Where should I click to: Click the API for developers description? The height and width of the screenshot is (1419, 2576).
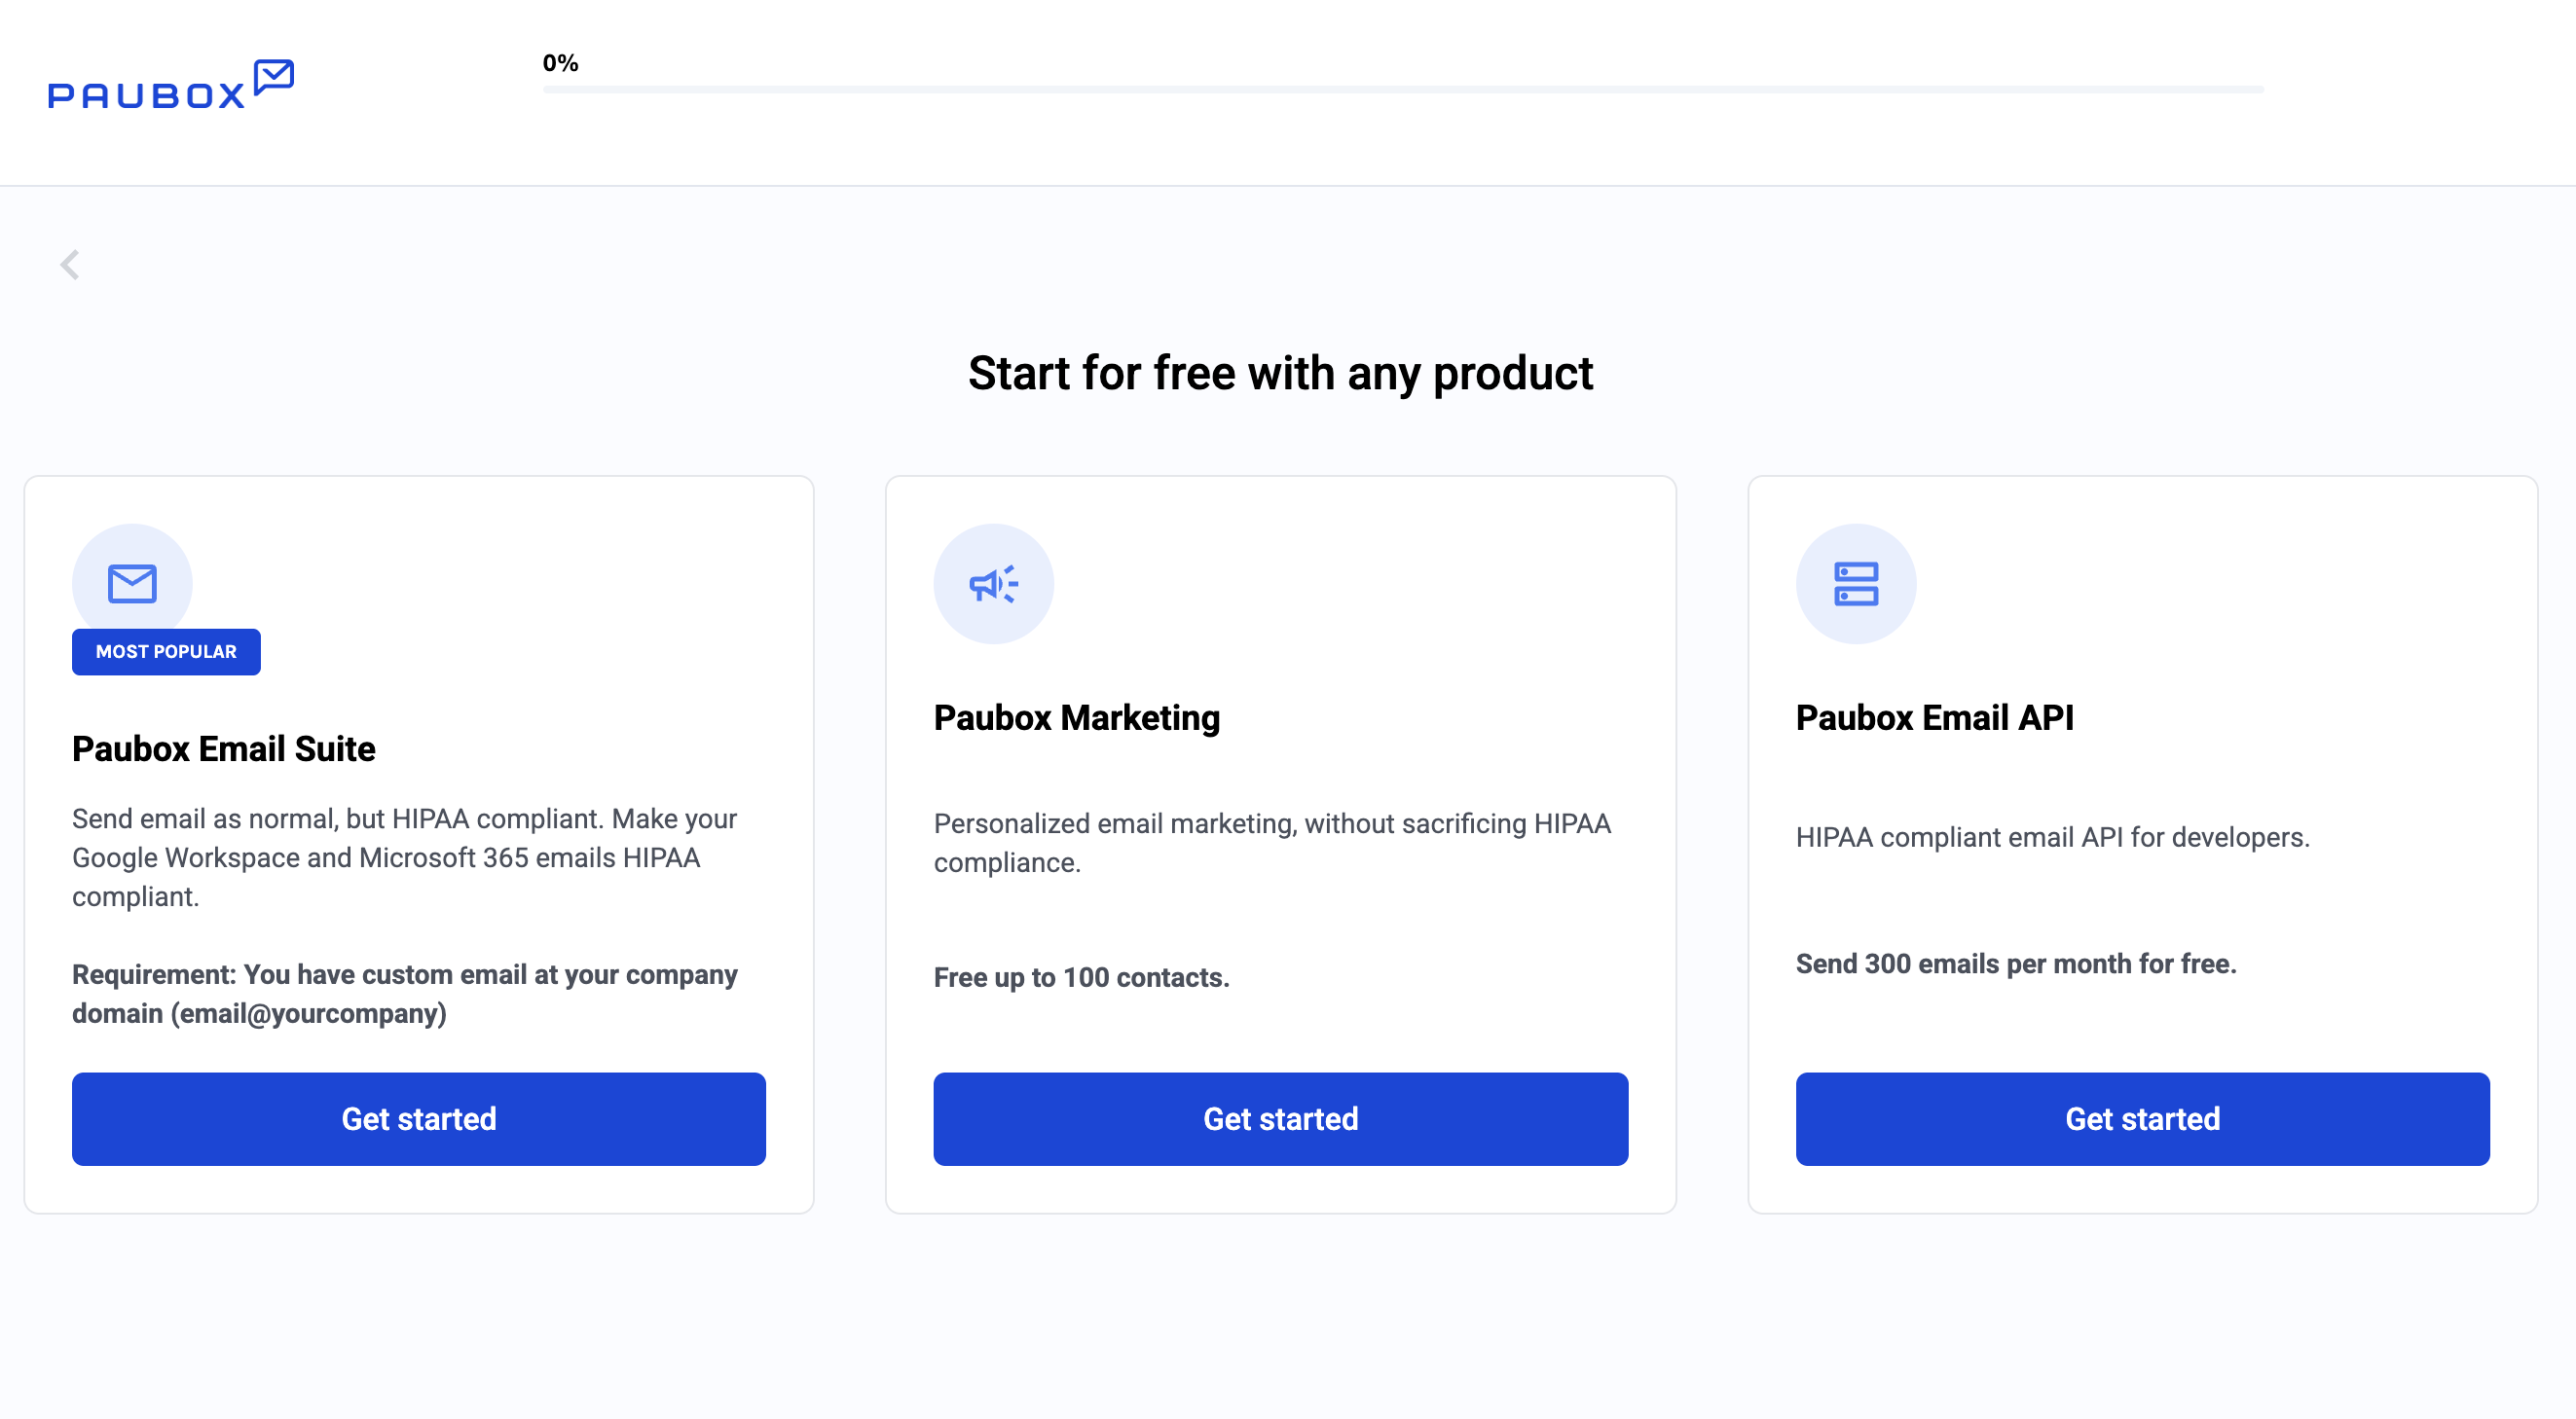(2052, 837)
